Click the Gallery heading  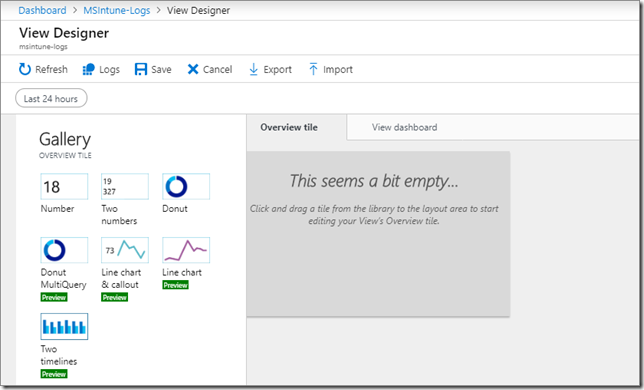coord(65,140)
